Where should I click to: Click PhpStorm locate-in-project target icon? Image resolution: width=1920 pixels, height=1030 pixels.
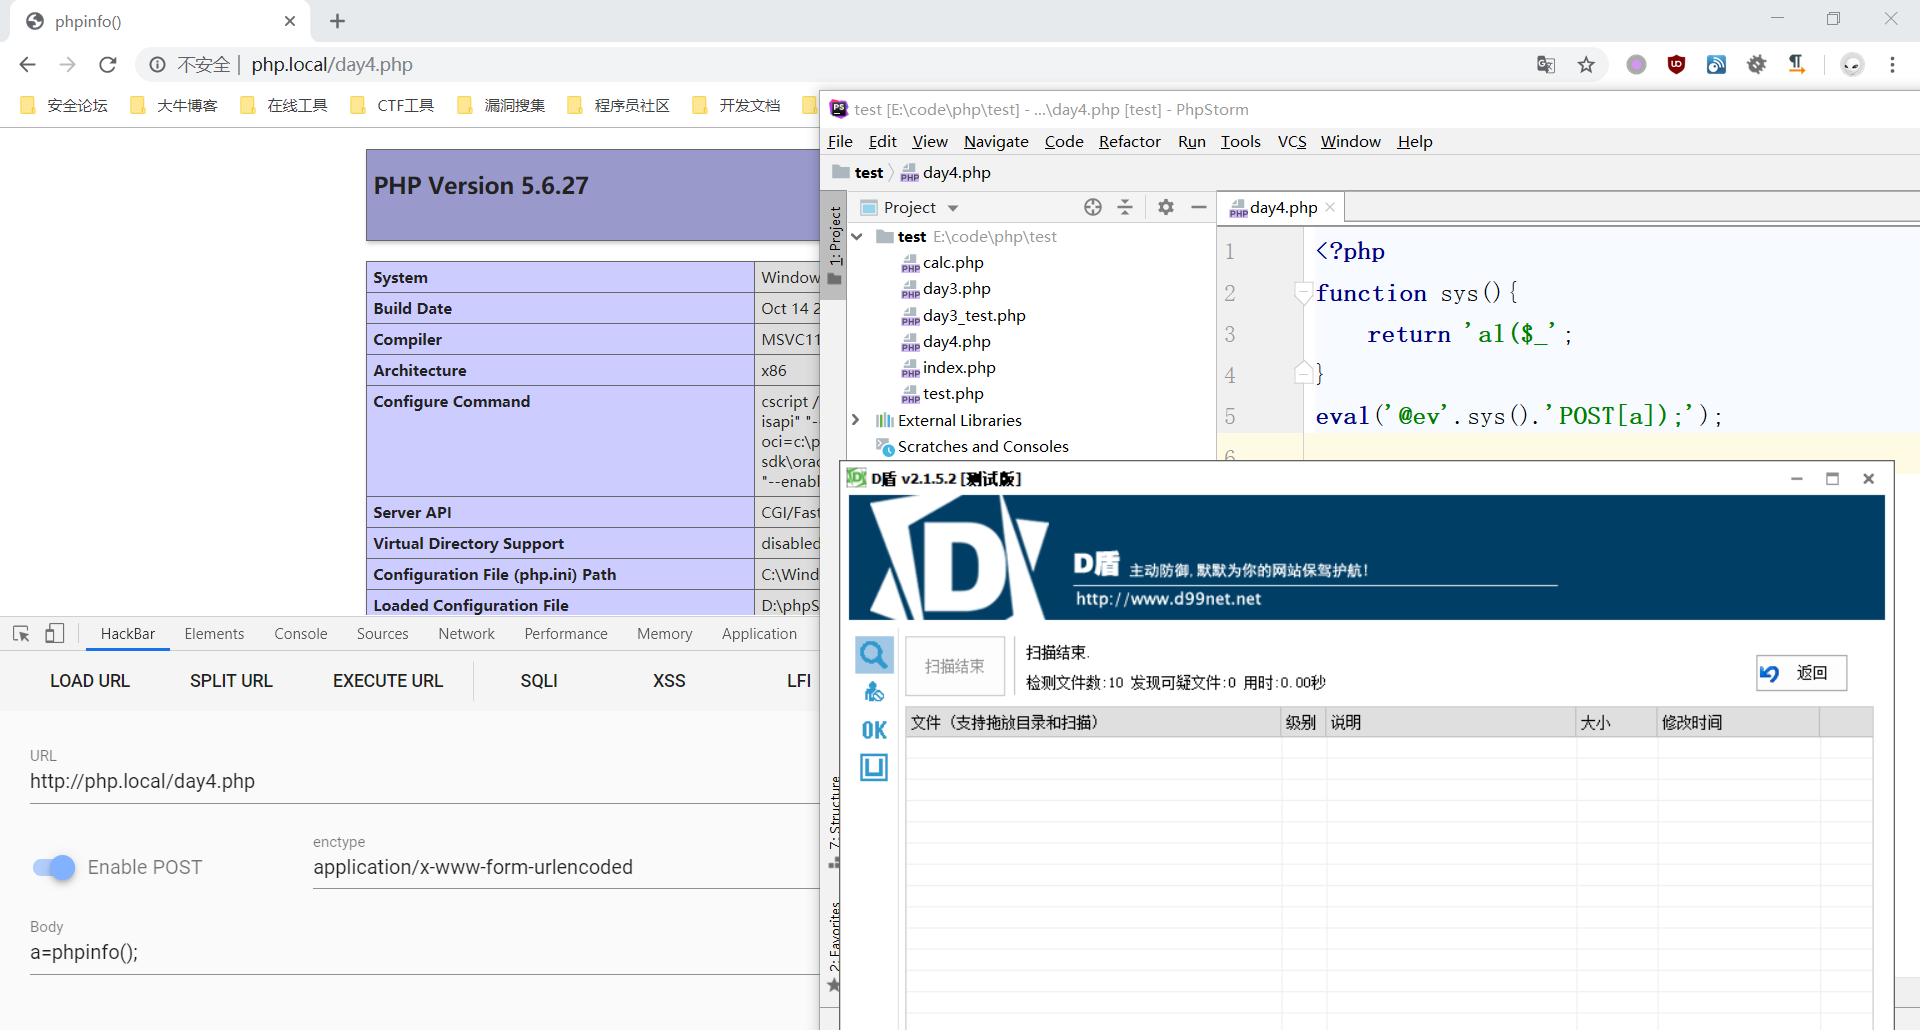1093,207
